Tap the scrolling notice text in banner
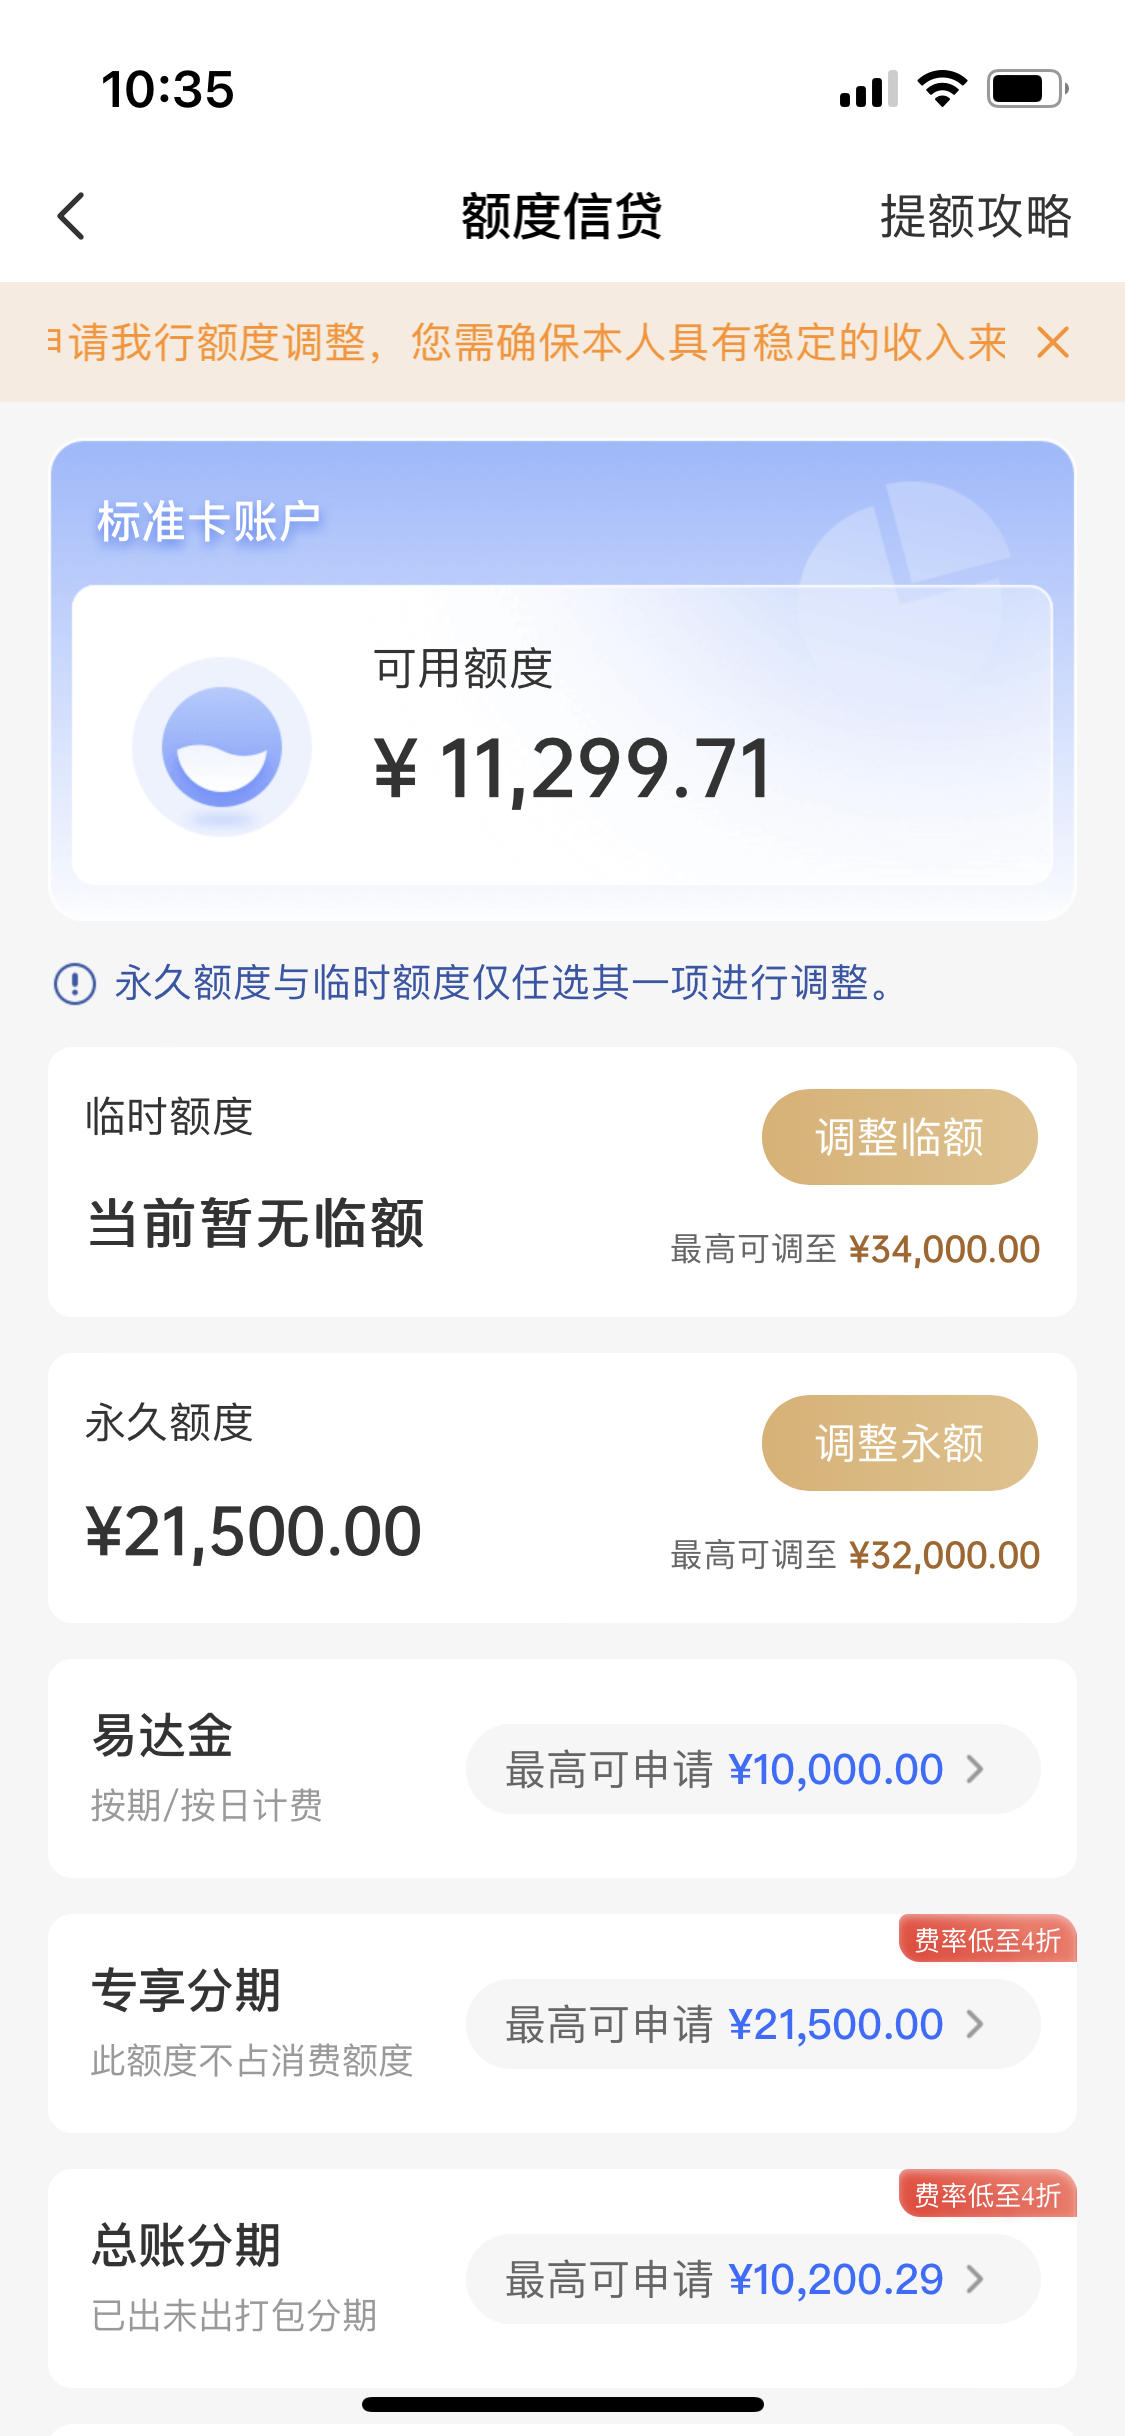Image resolution: width=1125 pixels, height=2436 pixels. pos(527,342)
